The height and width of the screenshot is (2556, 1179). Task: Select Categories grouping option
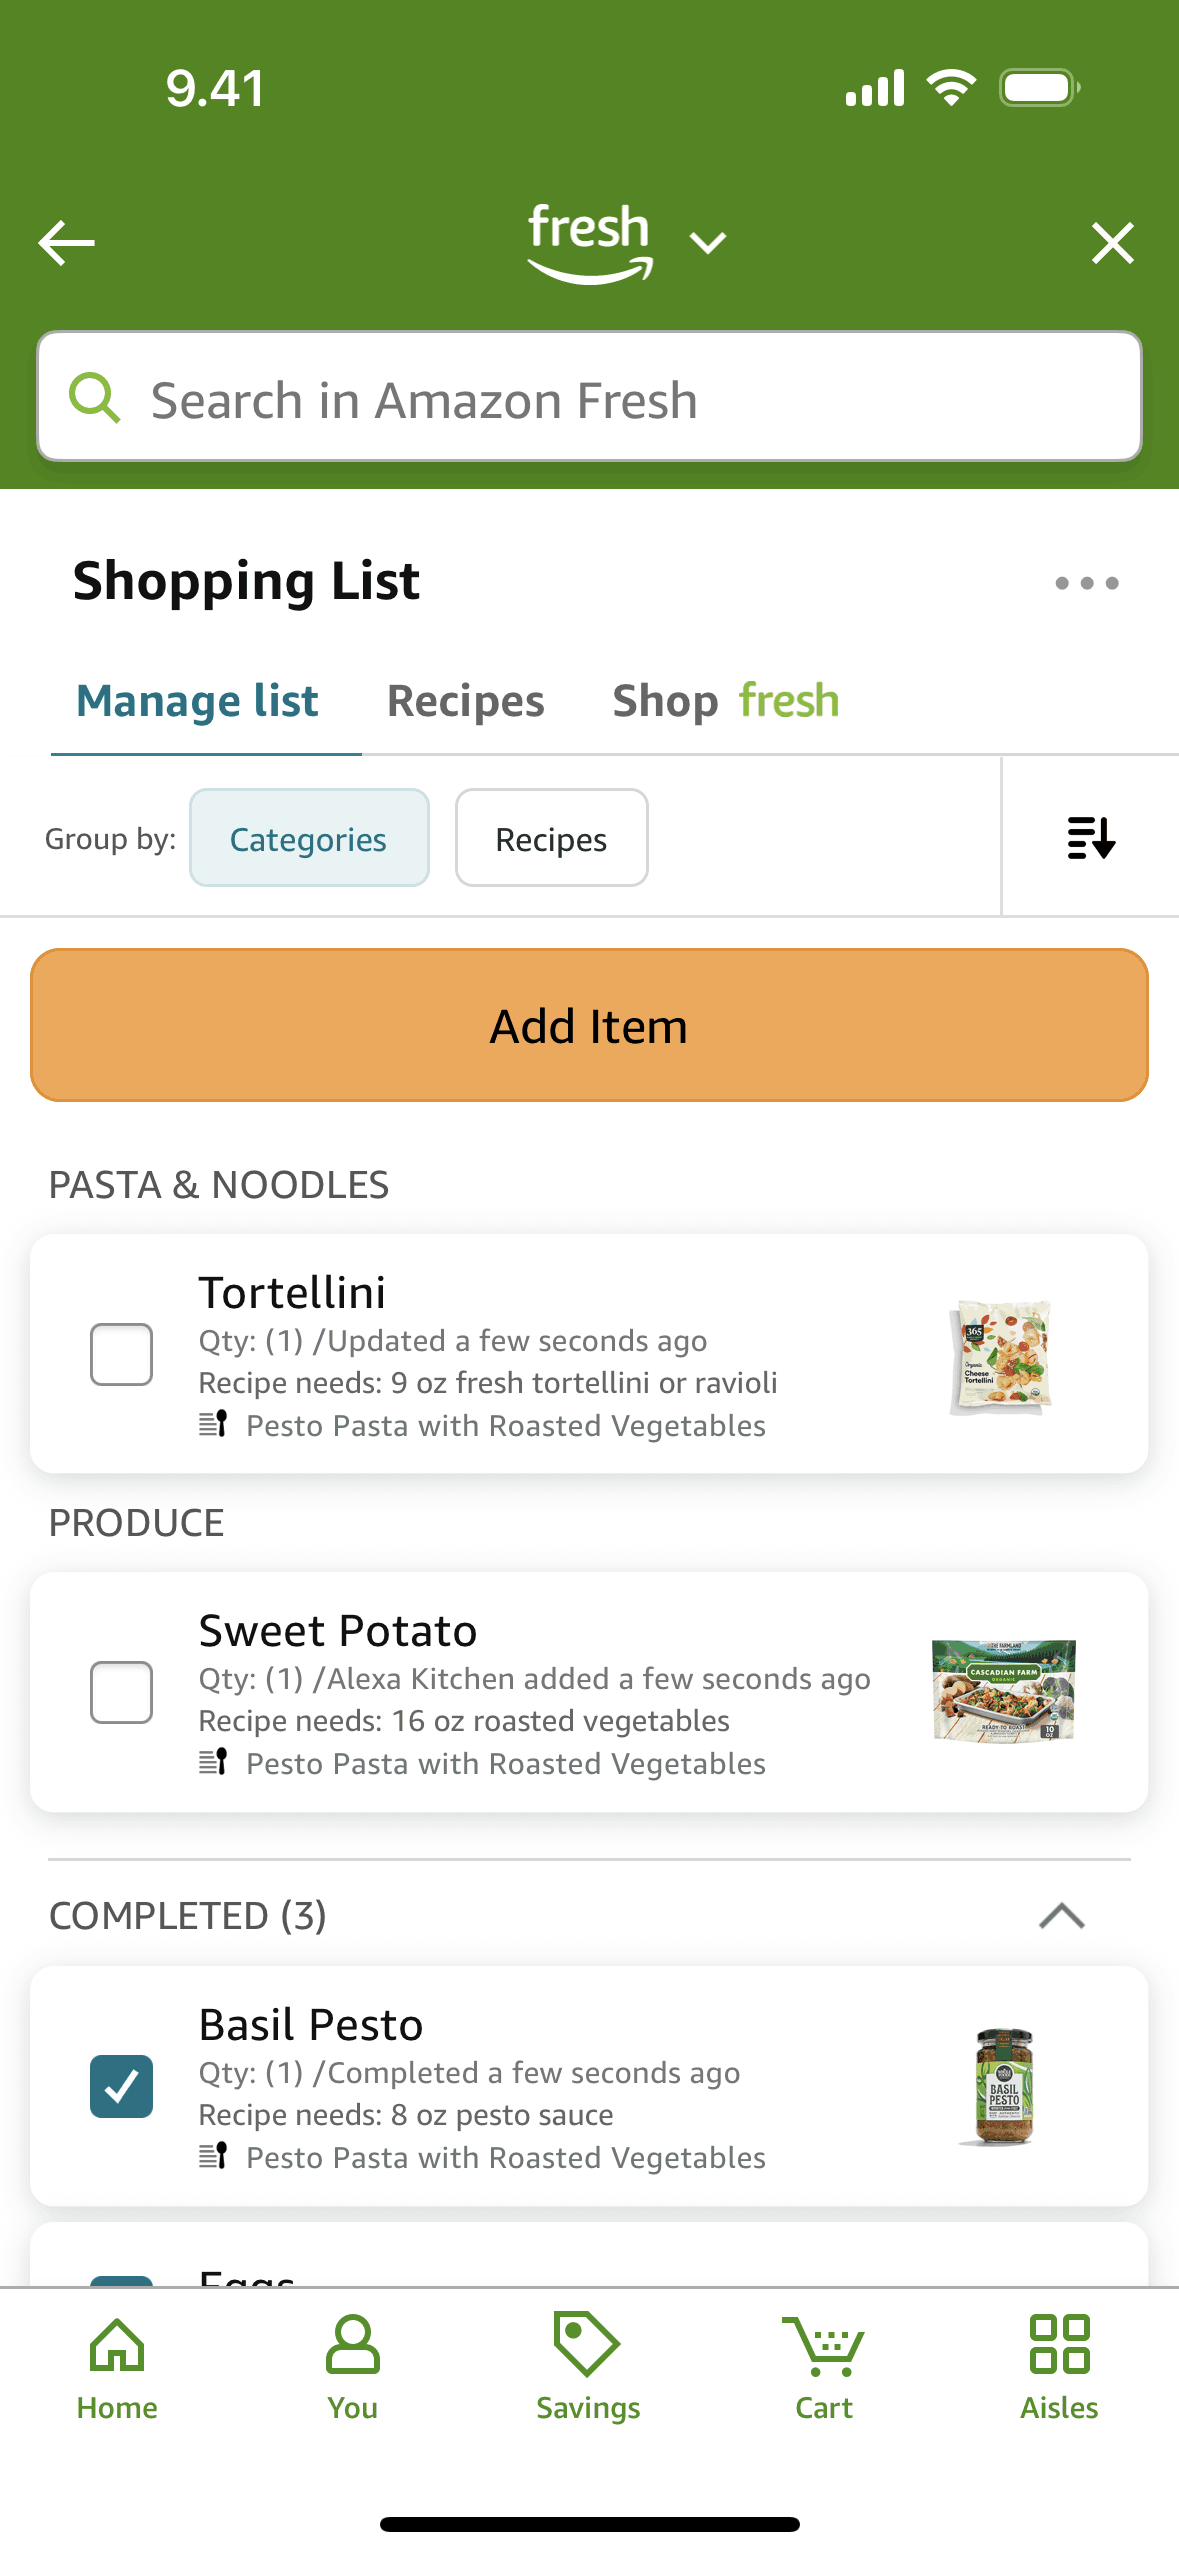click(309, 838)
